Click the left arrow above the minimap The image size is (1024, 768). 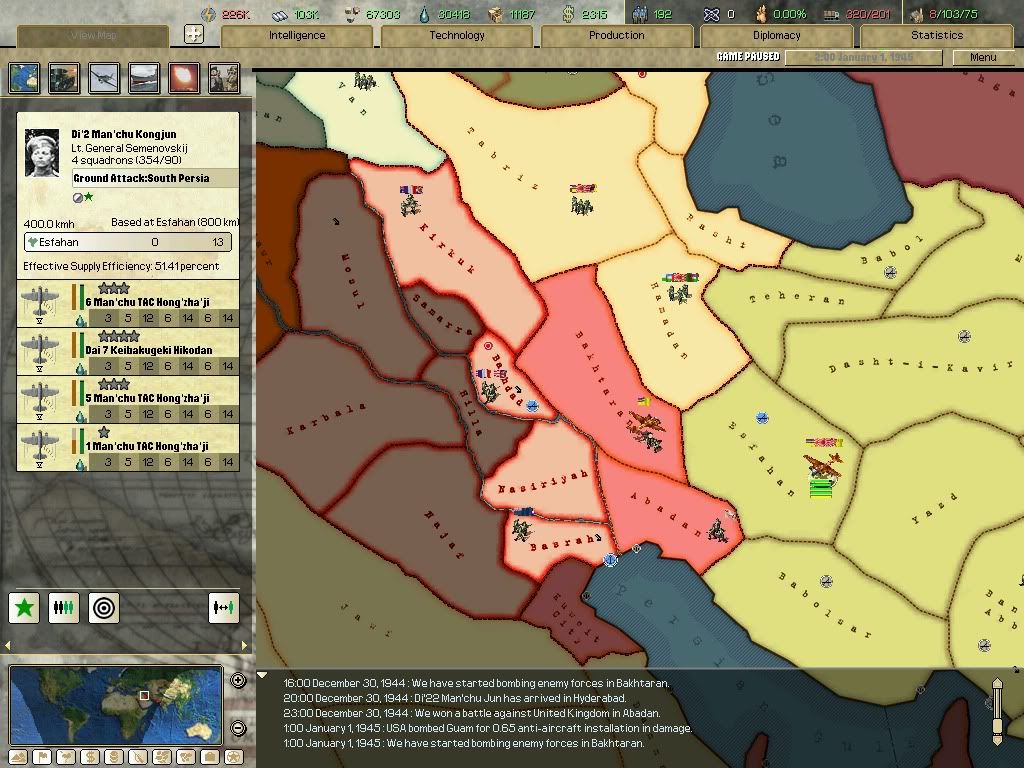[x=7, y=646]
